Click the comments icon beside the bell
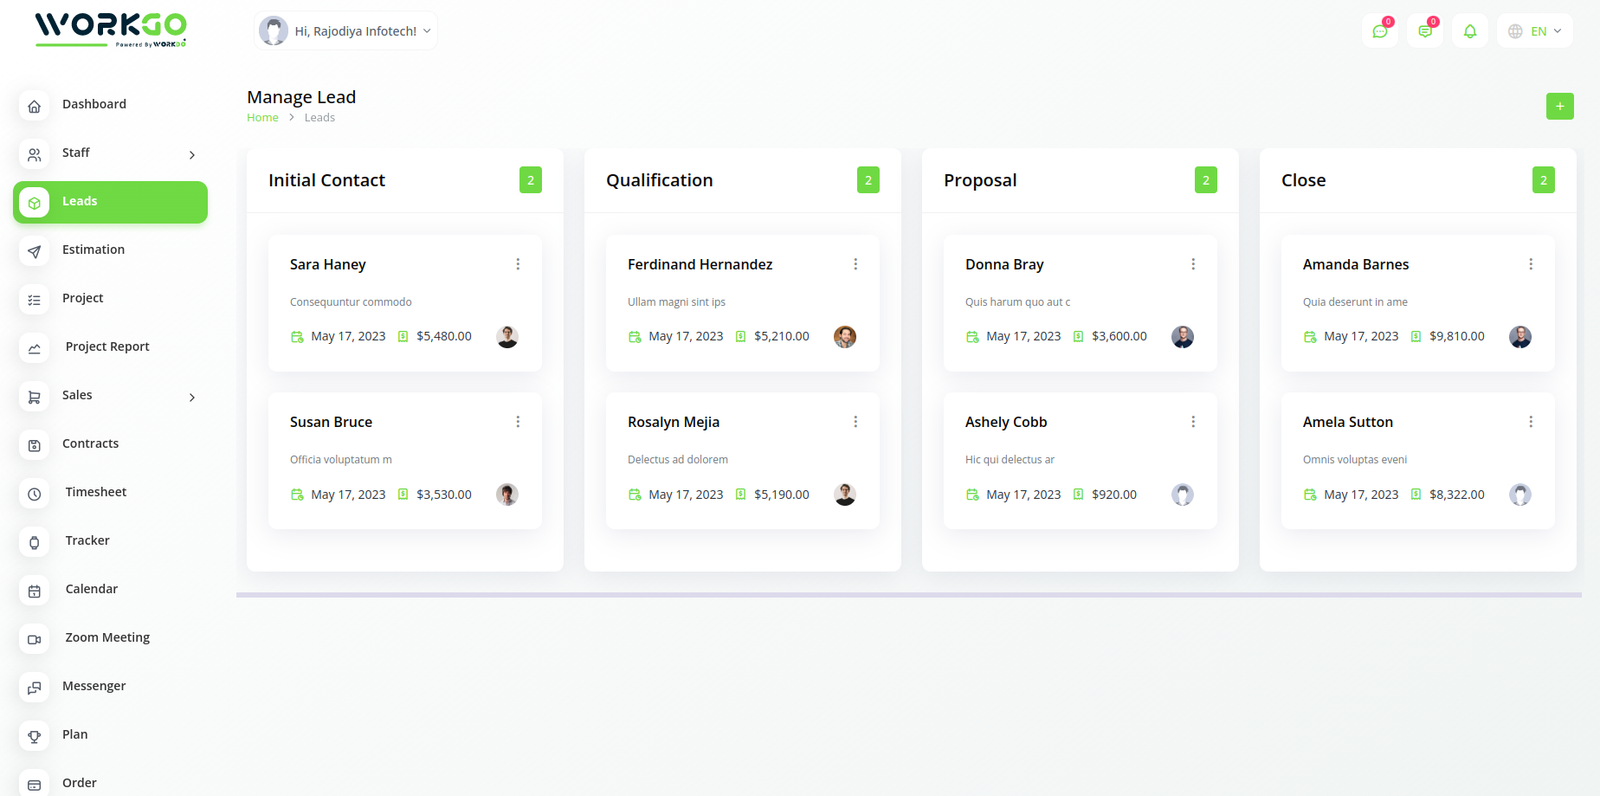 point(1425,32)
